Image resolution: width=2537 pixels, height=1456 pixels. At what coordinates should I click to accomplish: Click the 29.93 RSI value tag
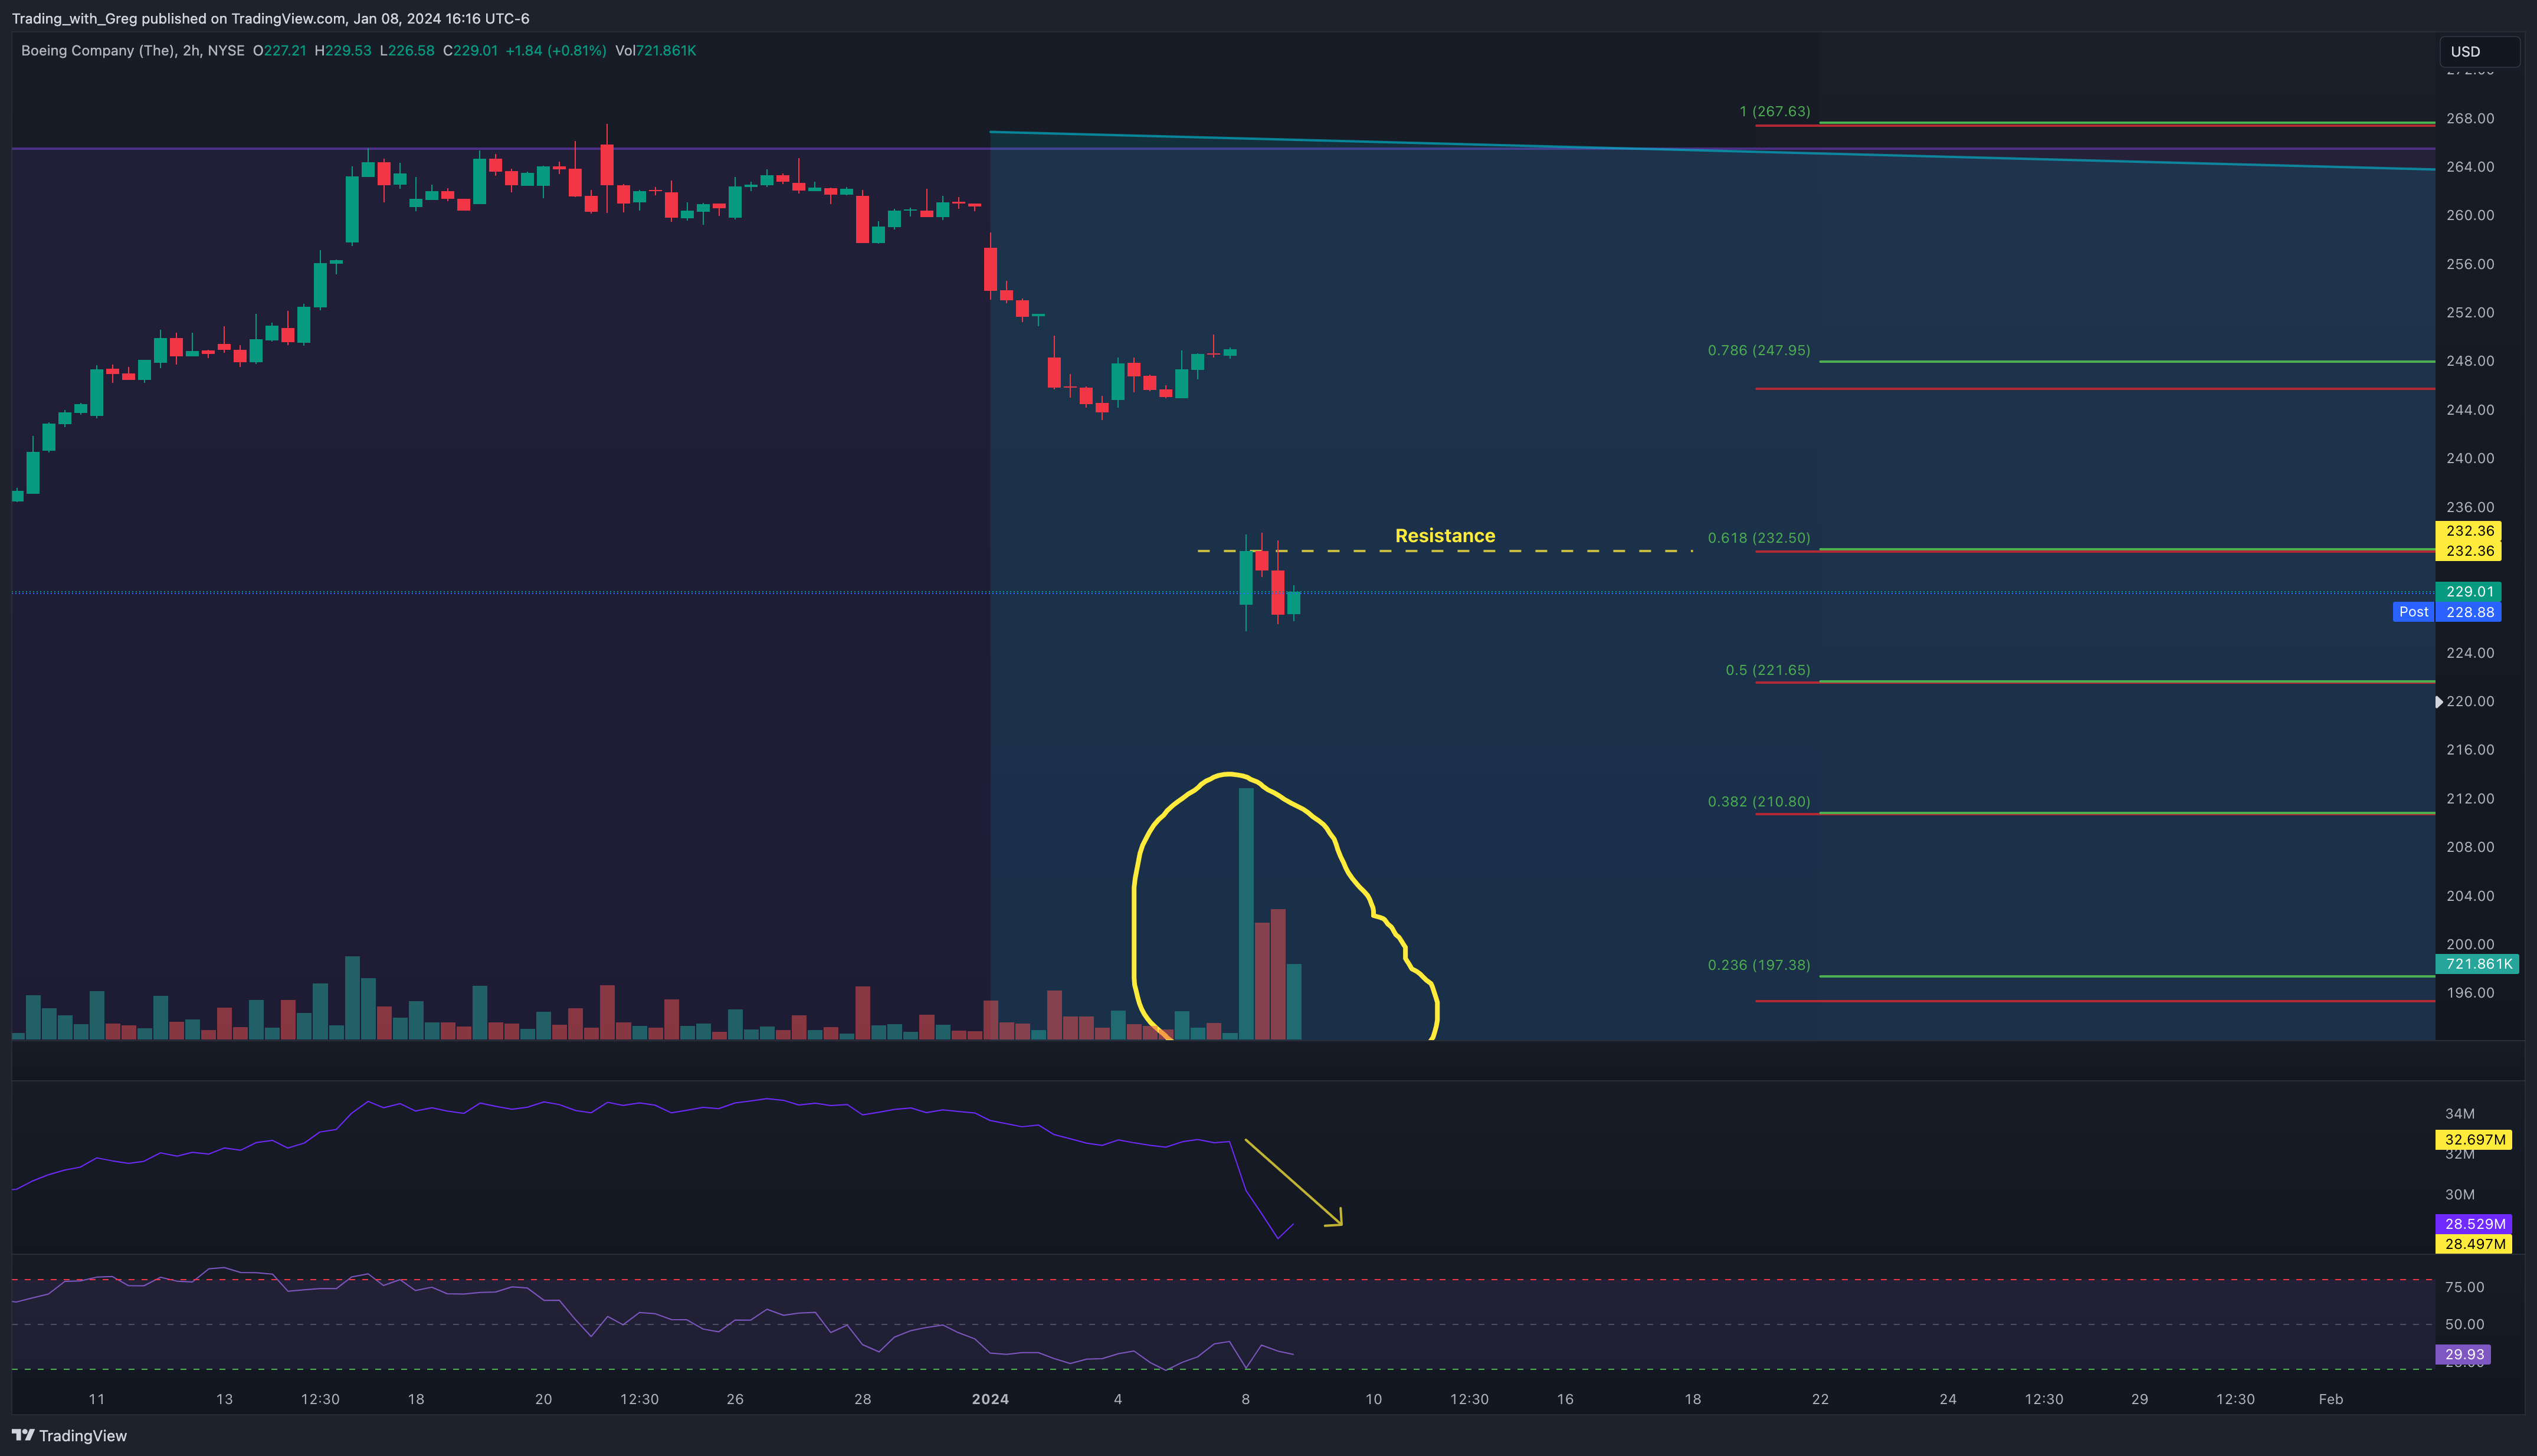click(2462, 1354)
